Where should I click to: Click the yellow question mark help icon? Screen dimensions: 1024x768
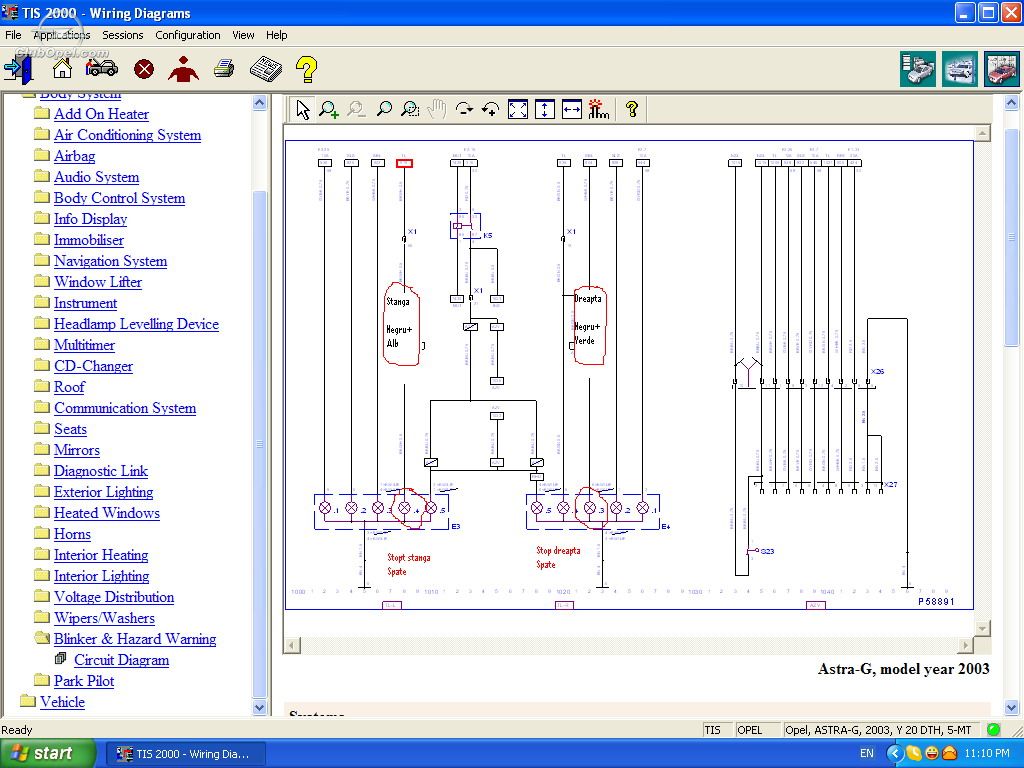tap(306, 69)
